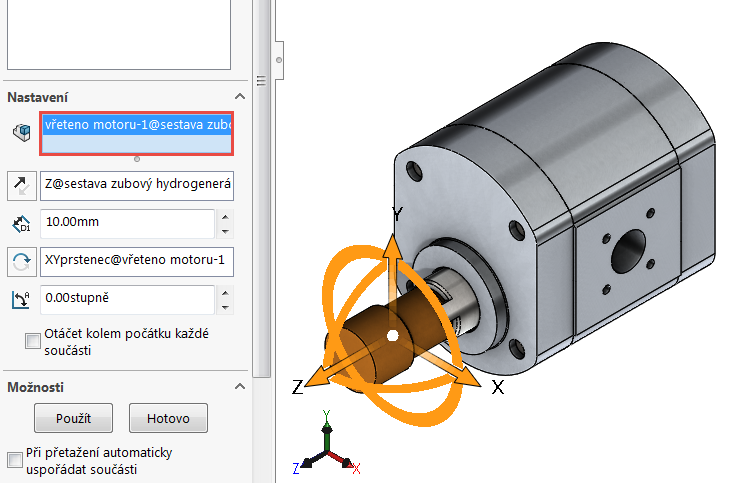Increase the rotation angle with up arrow
The image size is (750, 483).
pos(225,293)
